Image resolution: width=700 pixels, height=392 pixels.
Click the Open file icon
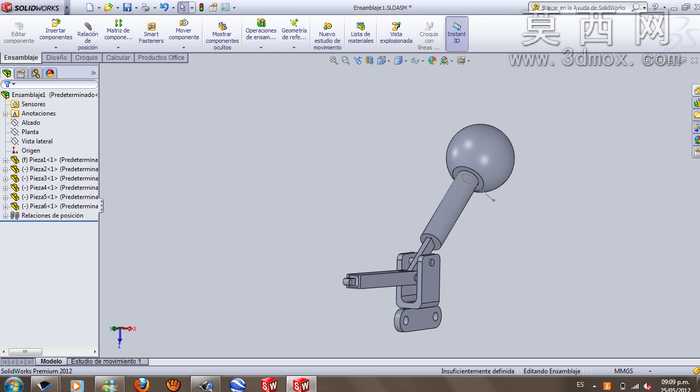(x=108, y=8)
